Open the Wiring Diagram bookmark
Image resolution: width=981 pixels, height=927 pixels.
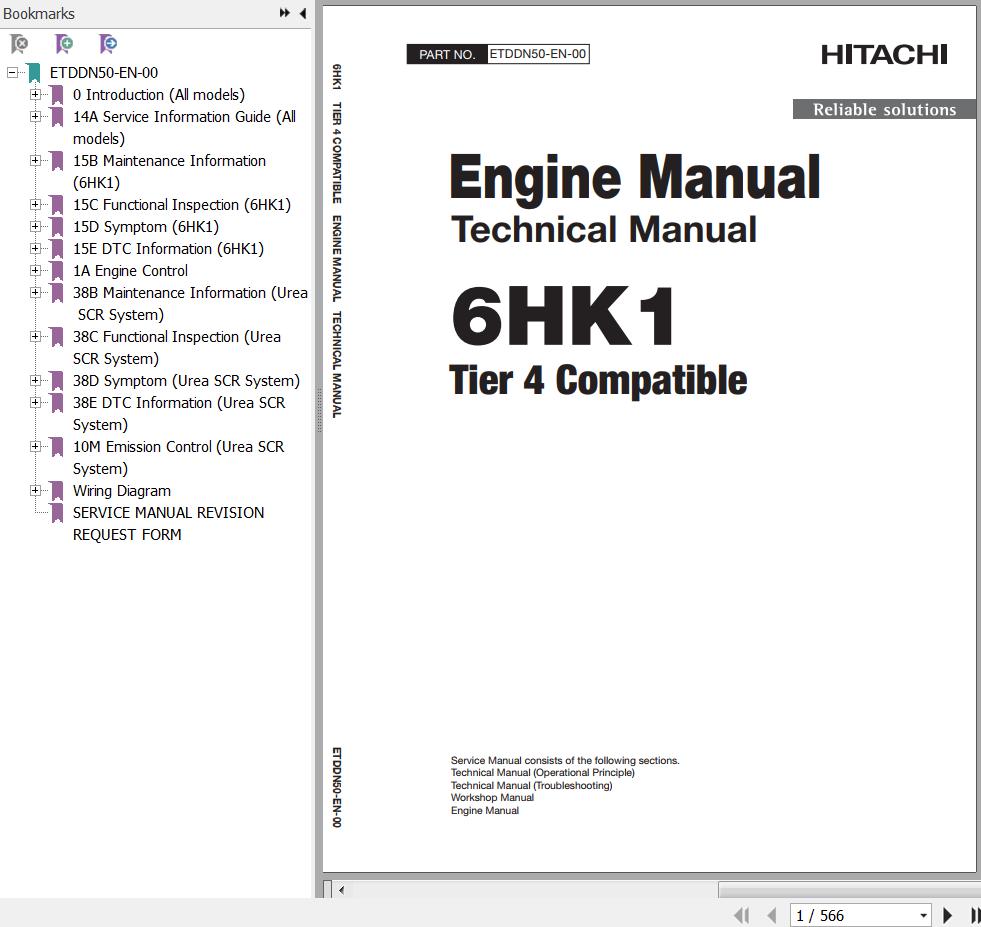click(122, 491)
